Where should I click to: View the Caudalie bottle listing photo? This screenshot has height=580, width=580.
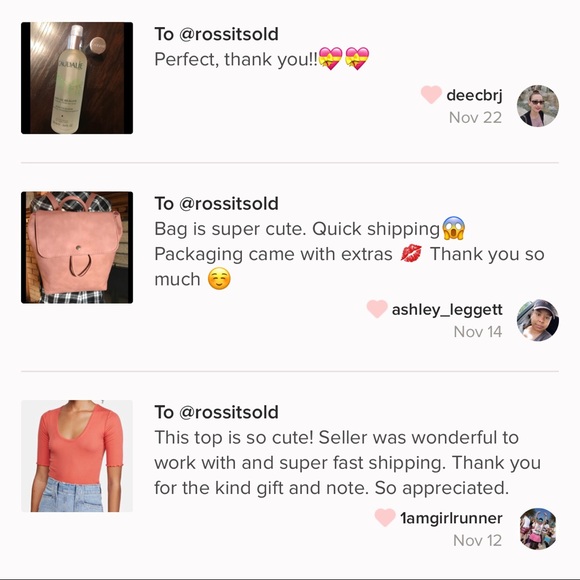pos(77,78)
